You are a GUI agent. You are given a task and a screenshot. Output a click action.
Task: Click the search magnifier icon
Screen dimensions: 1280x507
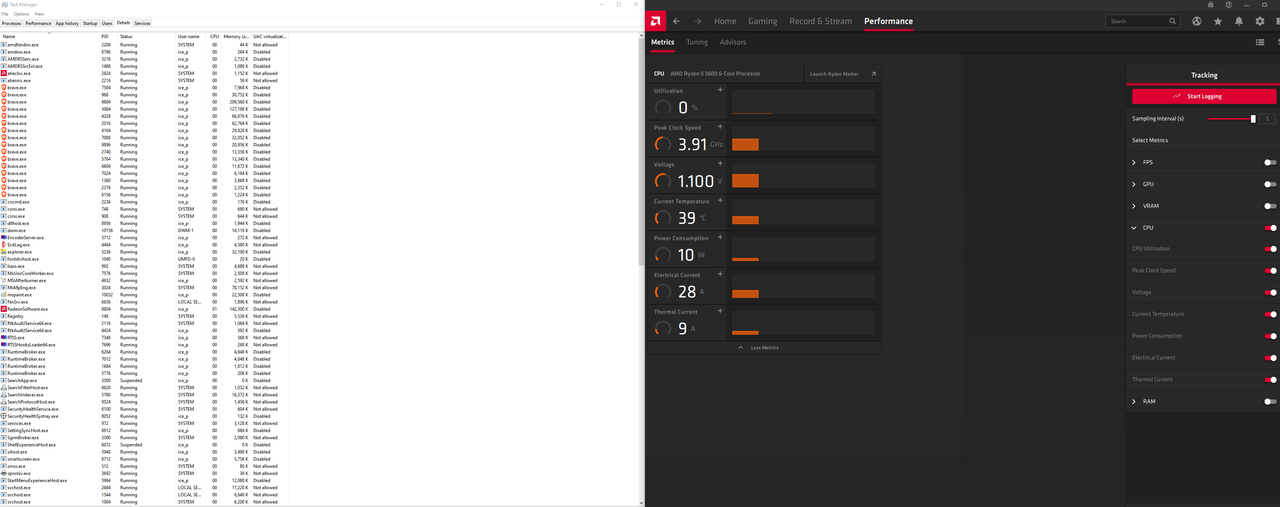(x=1172, y=21)
